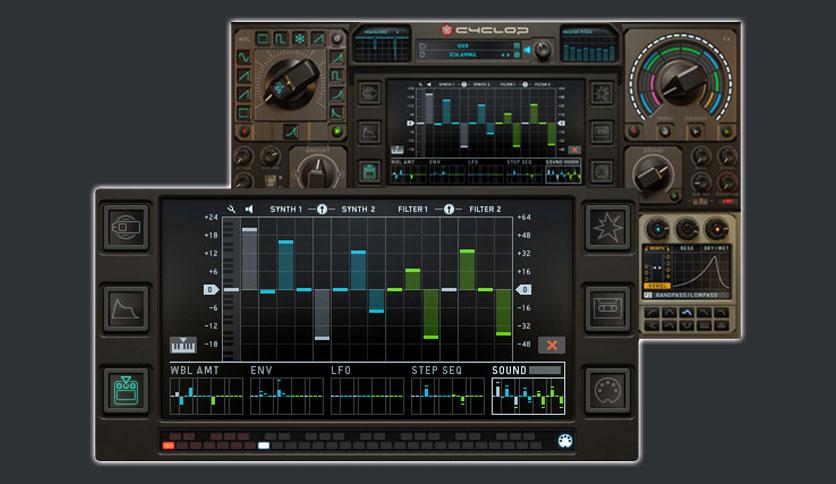Select the FILTER 2 target label
836x484 pixels.
point(485,209)
